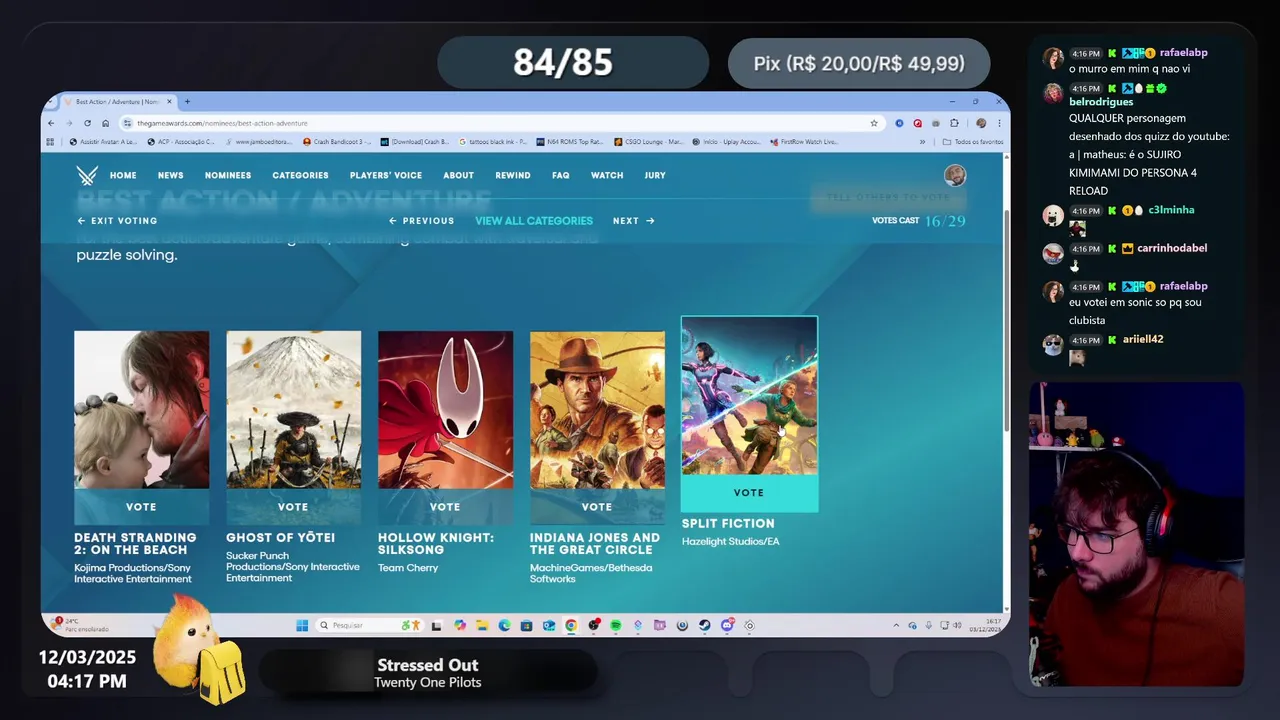The width and height of the screenshot is (1280, 720).
Task: Vote for Hollow Knight: Silksong
Action: pos(445,507)
